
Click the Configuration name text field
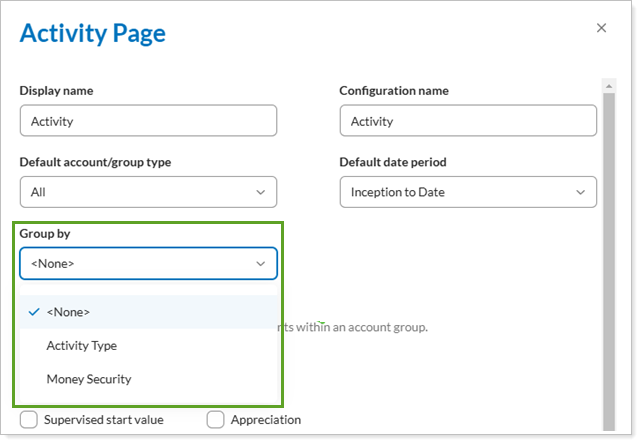(467, 121)
